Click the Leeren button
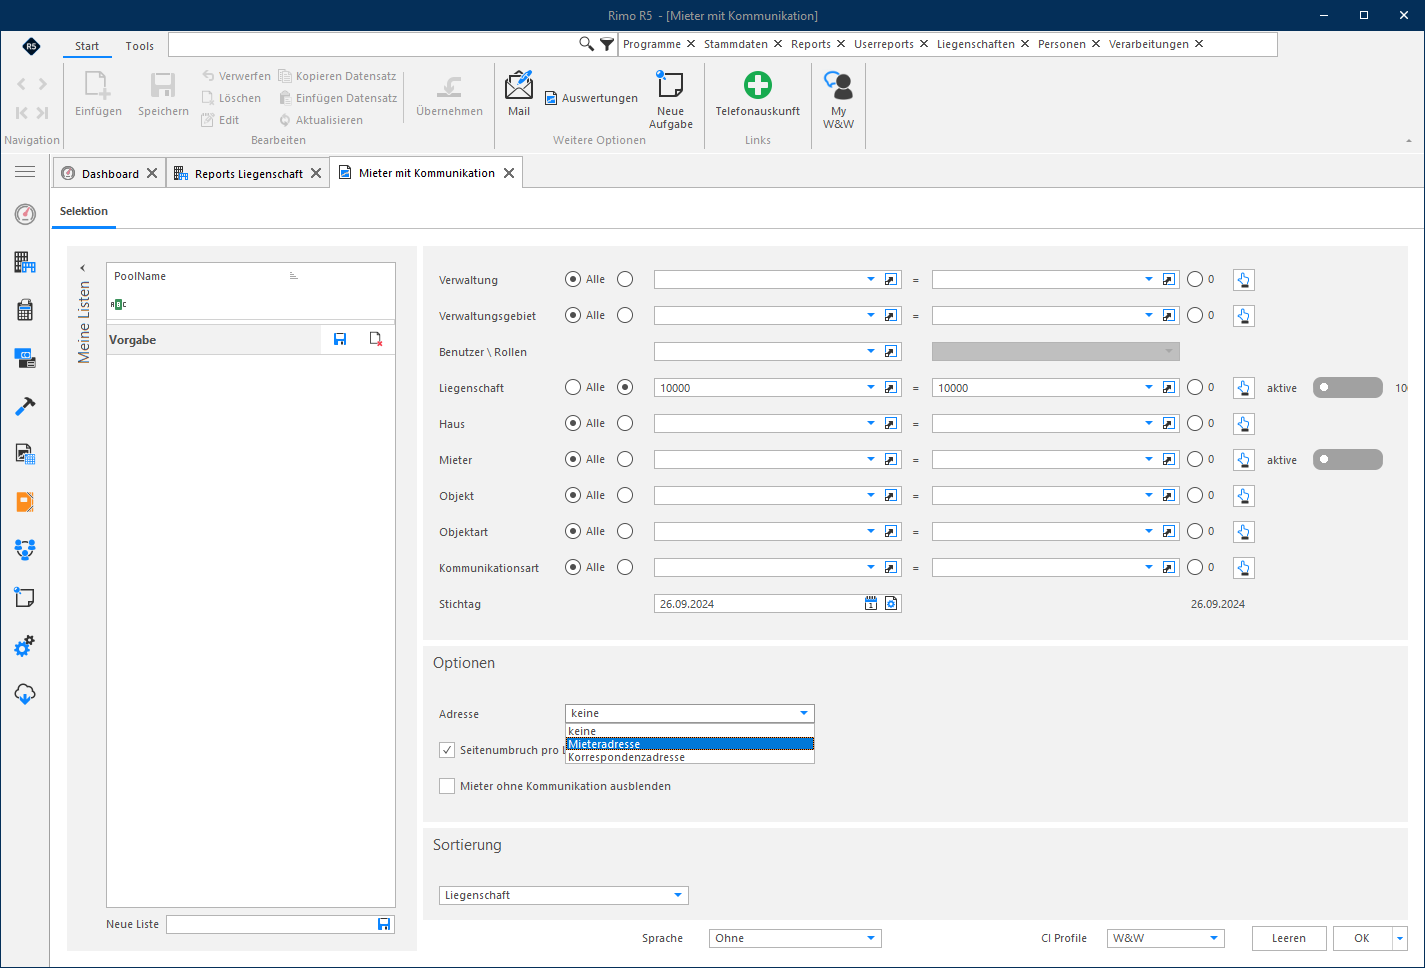The image size is (1425, 968). coord(1289,938)
